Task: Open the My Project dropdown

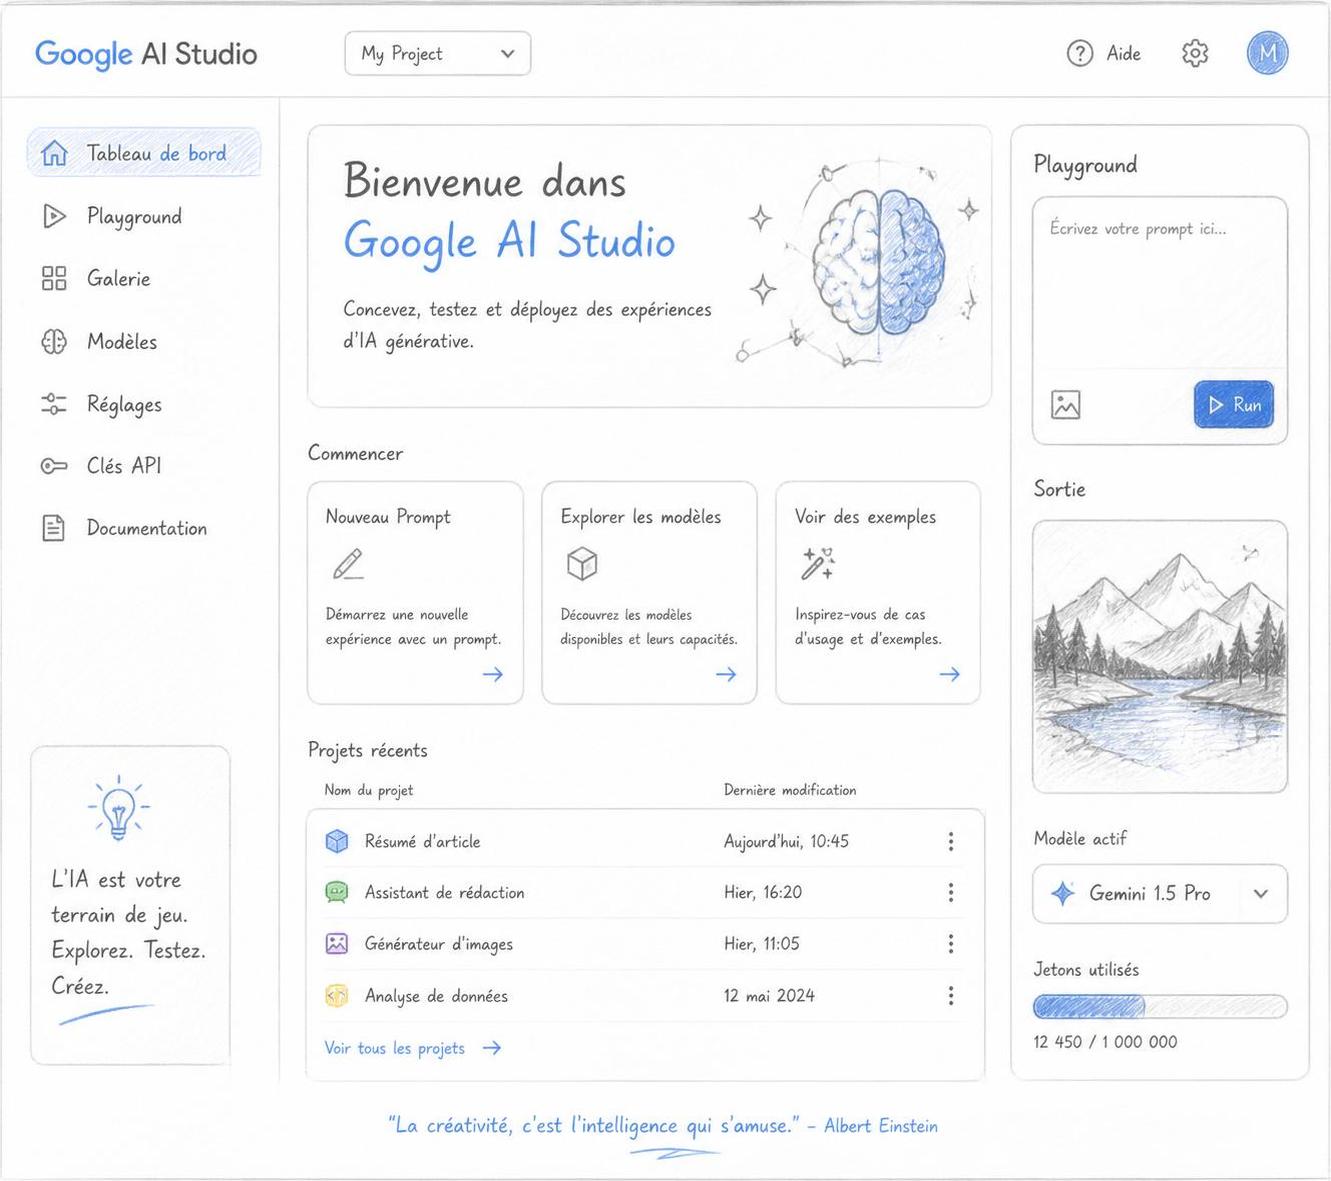Action: (438, 53)
